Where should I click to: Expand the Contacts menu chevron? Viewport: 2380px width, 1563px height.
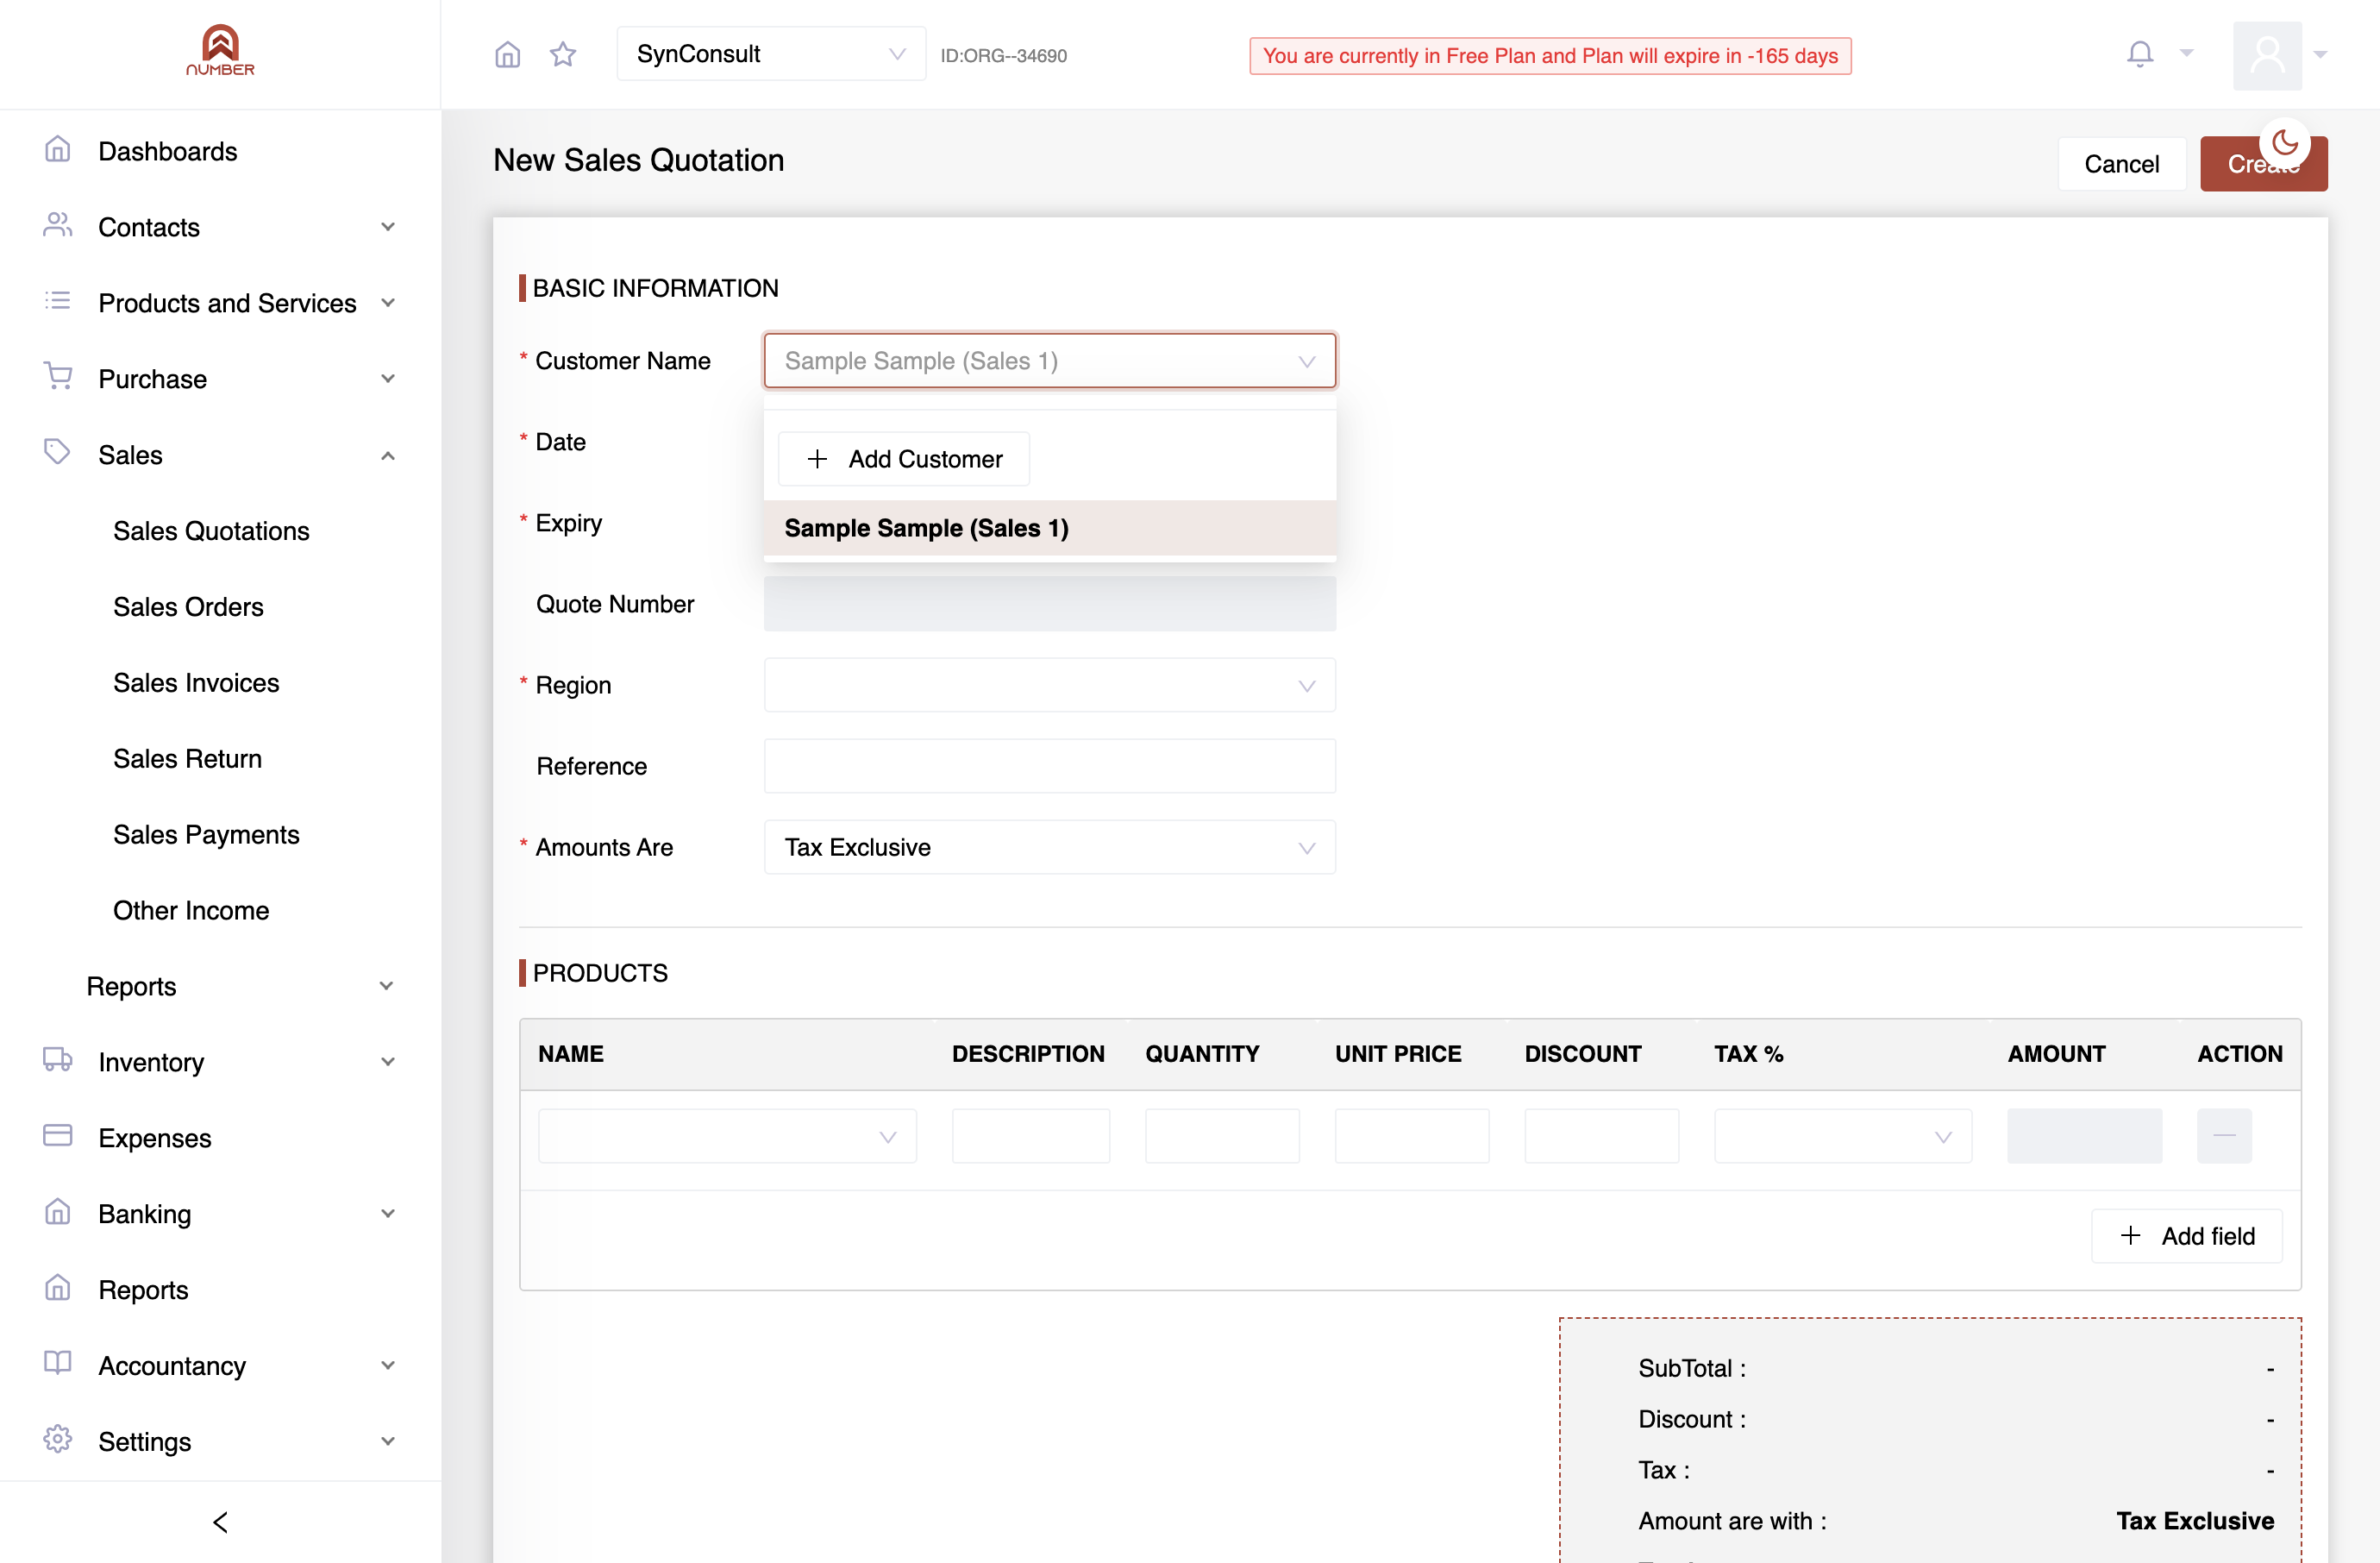[388, 227]
